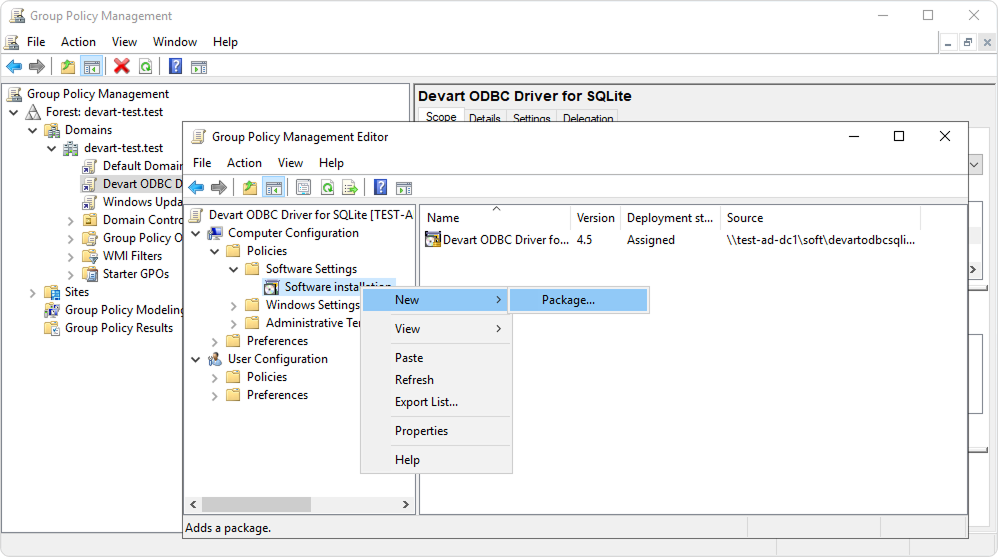Collapse User Configuration node
This screenshot has width=998, height=557.
point(196,359)
